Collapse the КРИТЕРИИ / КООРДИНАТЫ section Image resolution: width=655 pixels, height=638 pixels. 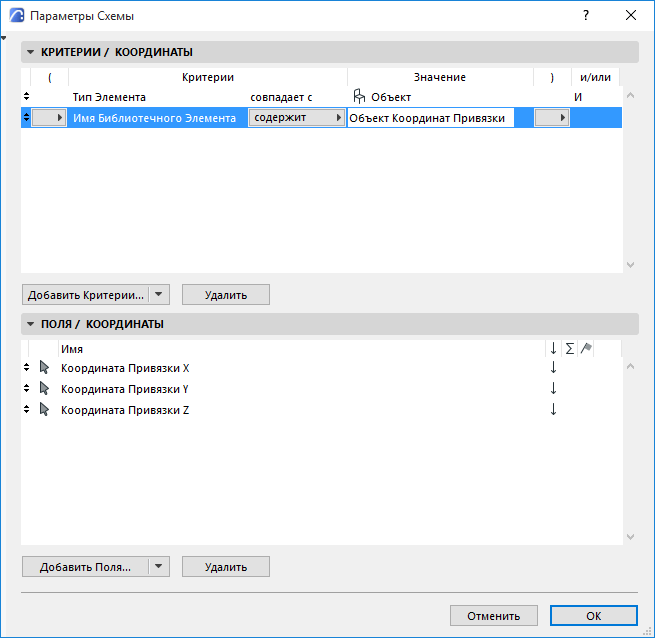coord(30,52)
